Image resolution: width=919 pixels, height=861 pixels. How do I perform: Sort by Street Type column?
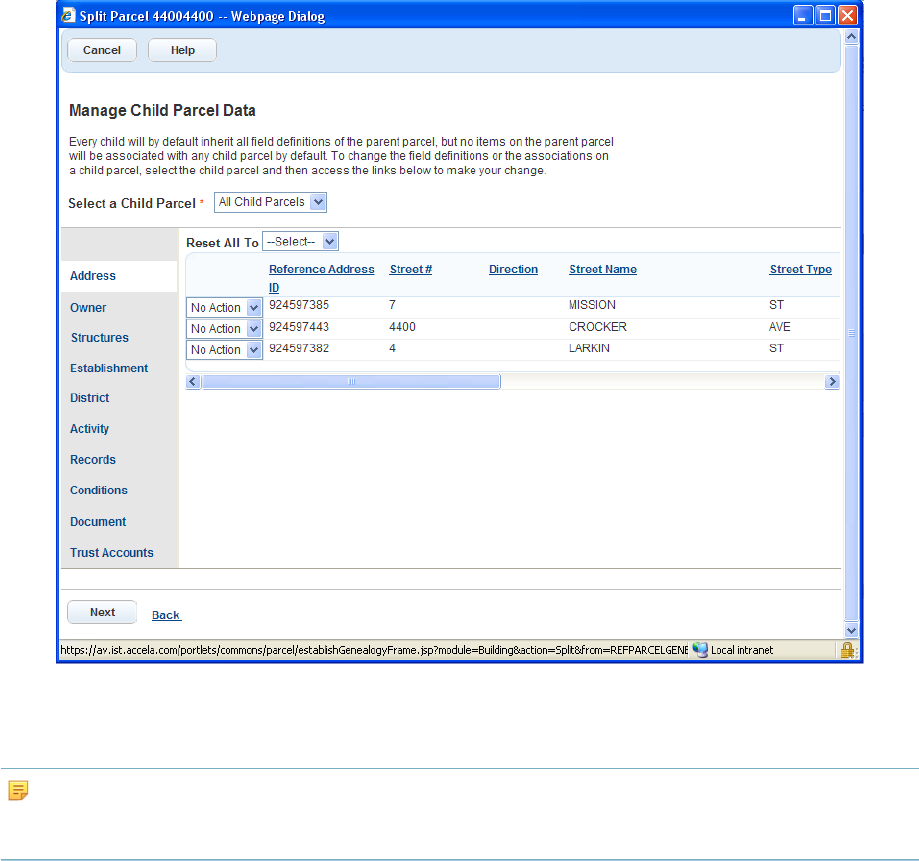pos(801,269)
